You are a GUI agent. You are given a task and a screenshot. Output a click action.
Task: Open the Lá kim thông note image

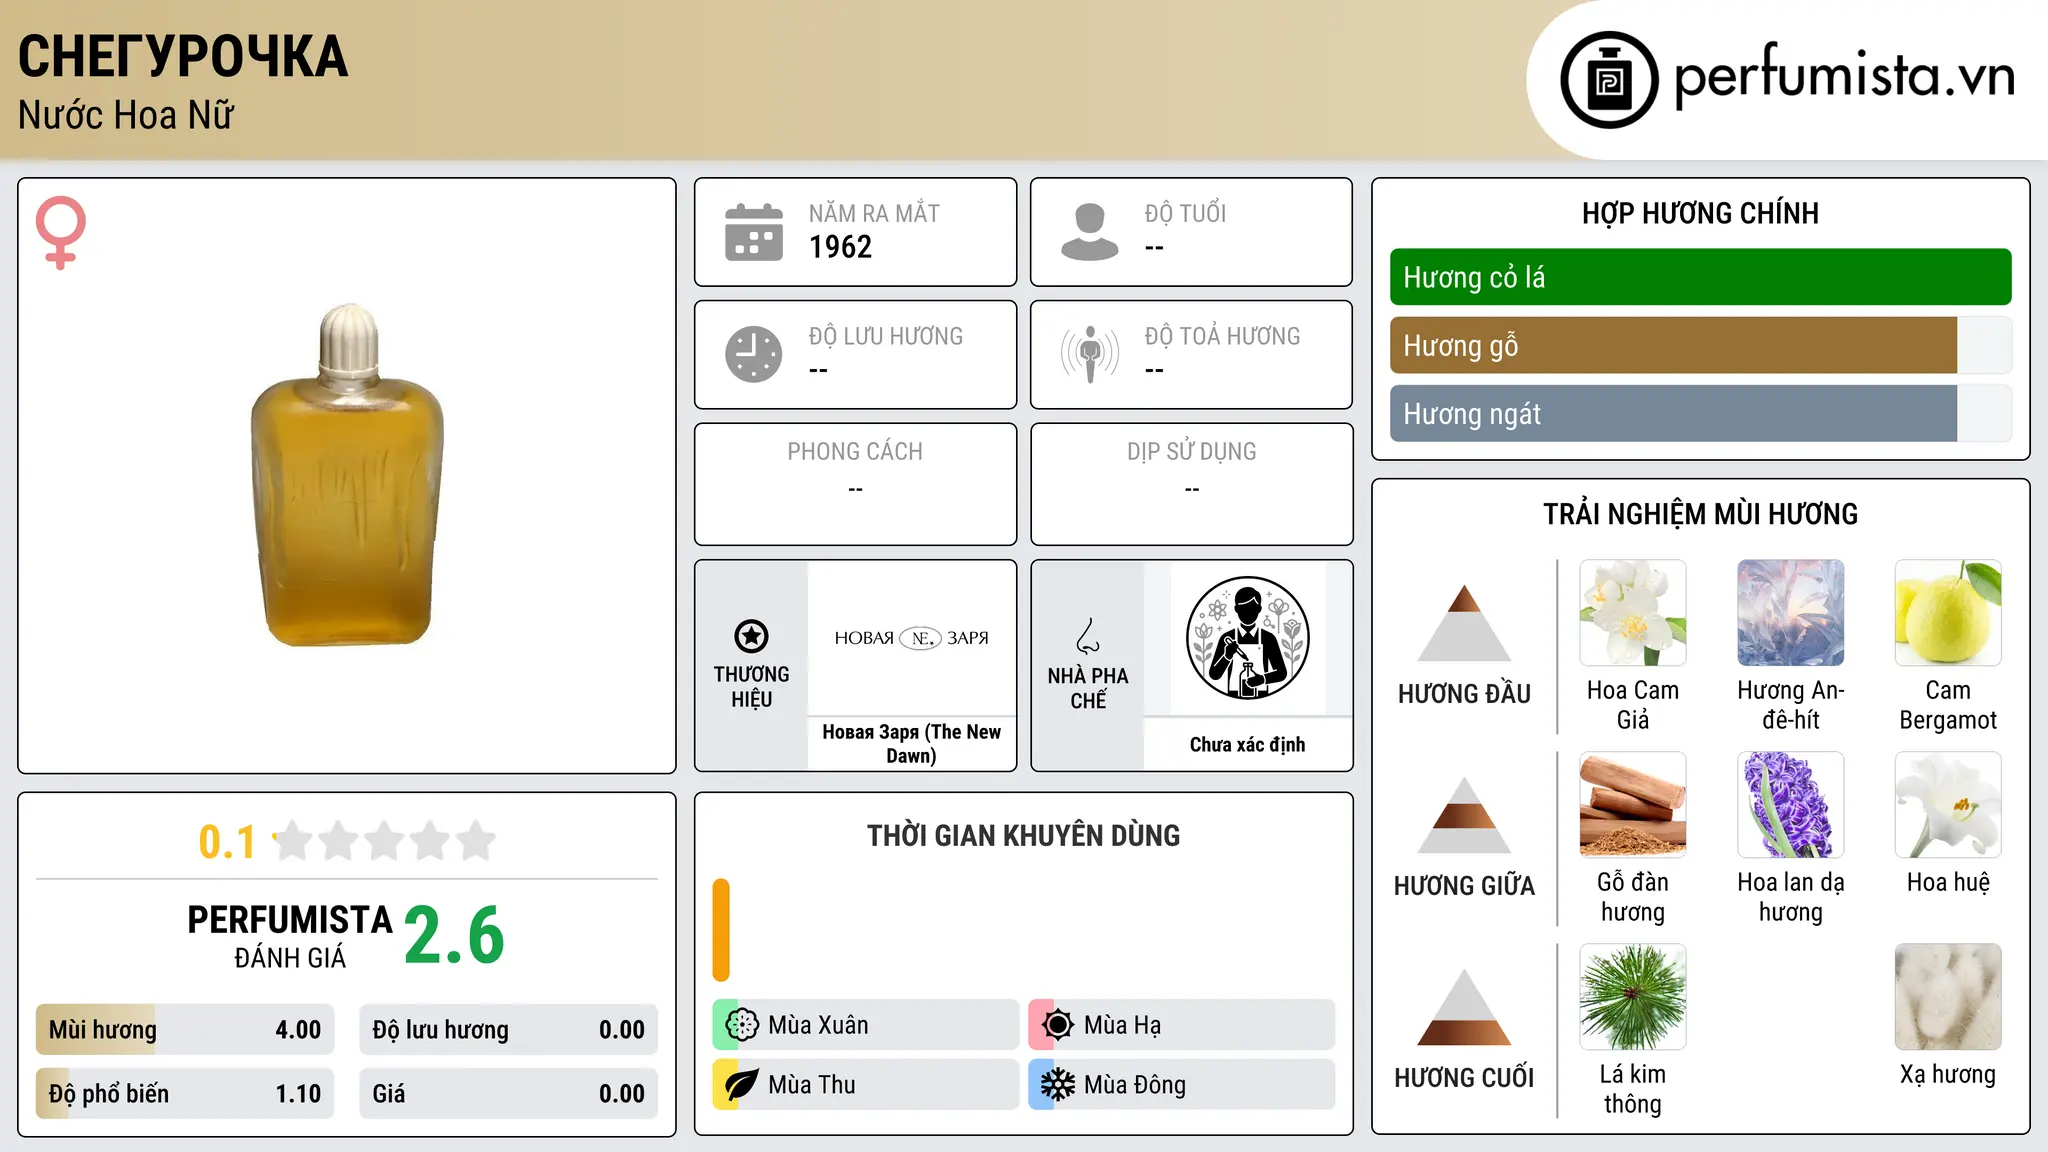(x=1633, y=997)
